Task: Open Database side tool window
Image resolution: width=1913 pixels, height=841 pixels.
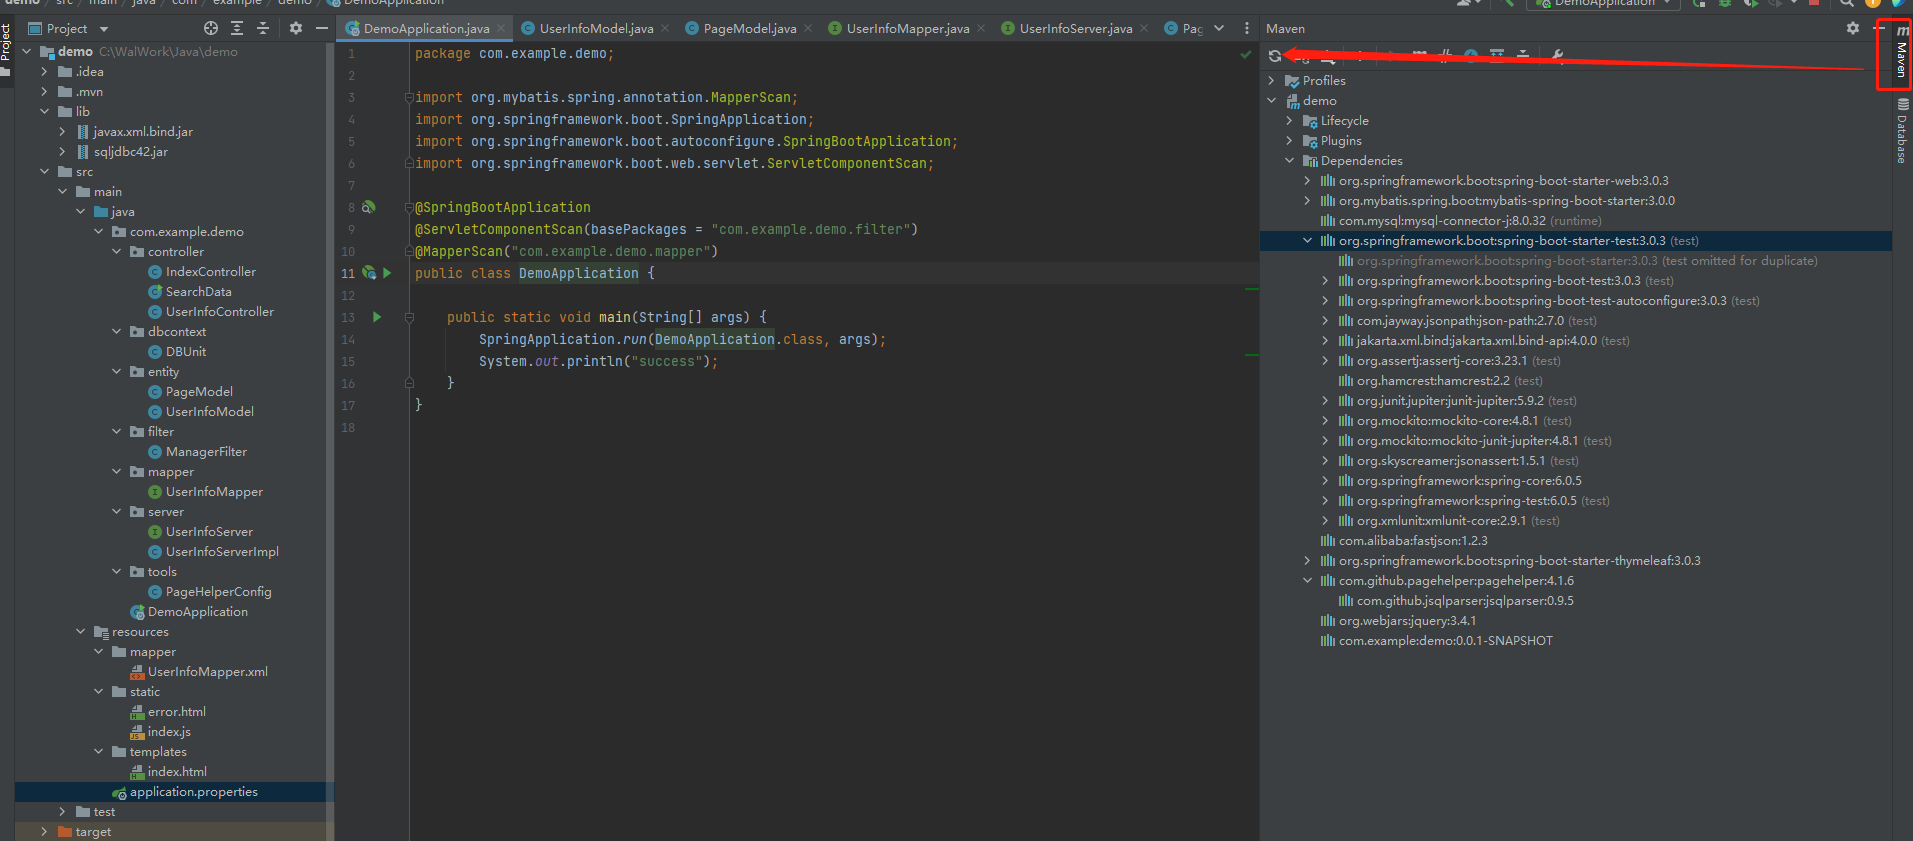Action: tap(1902, 132)
